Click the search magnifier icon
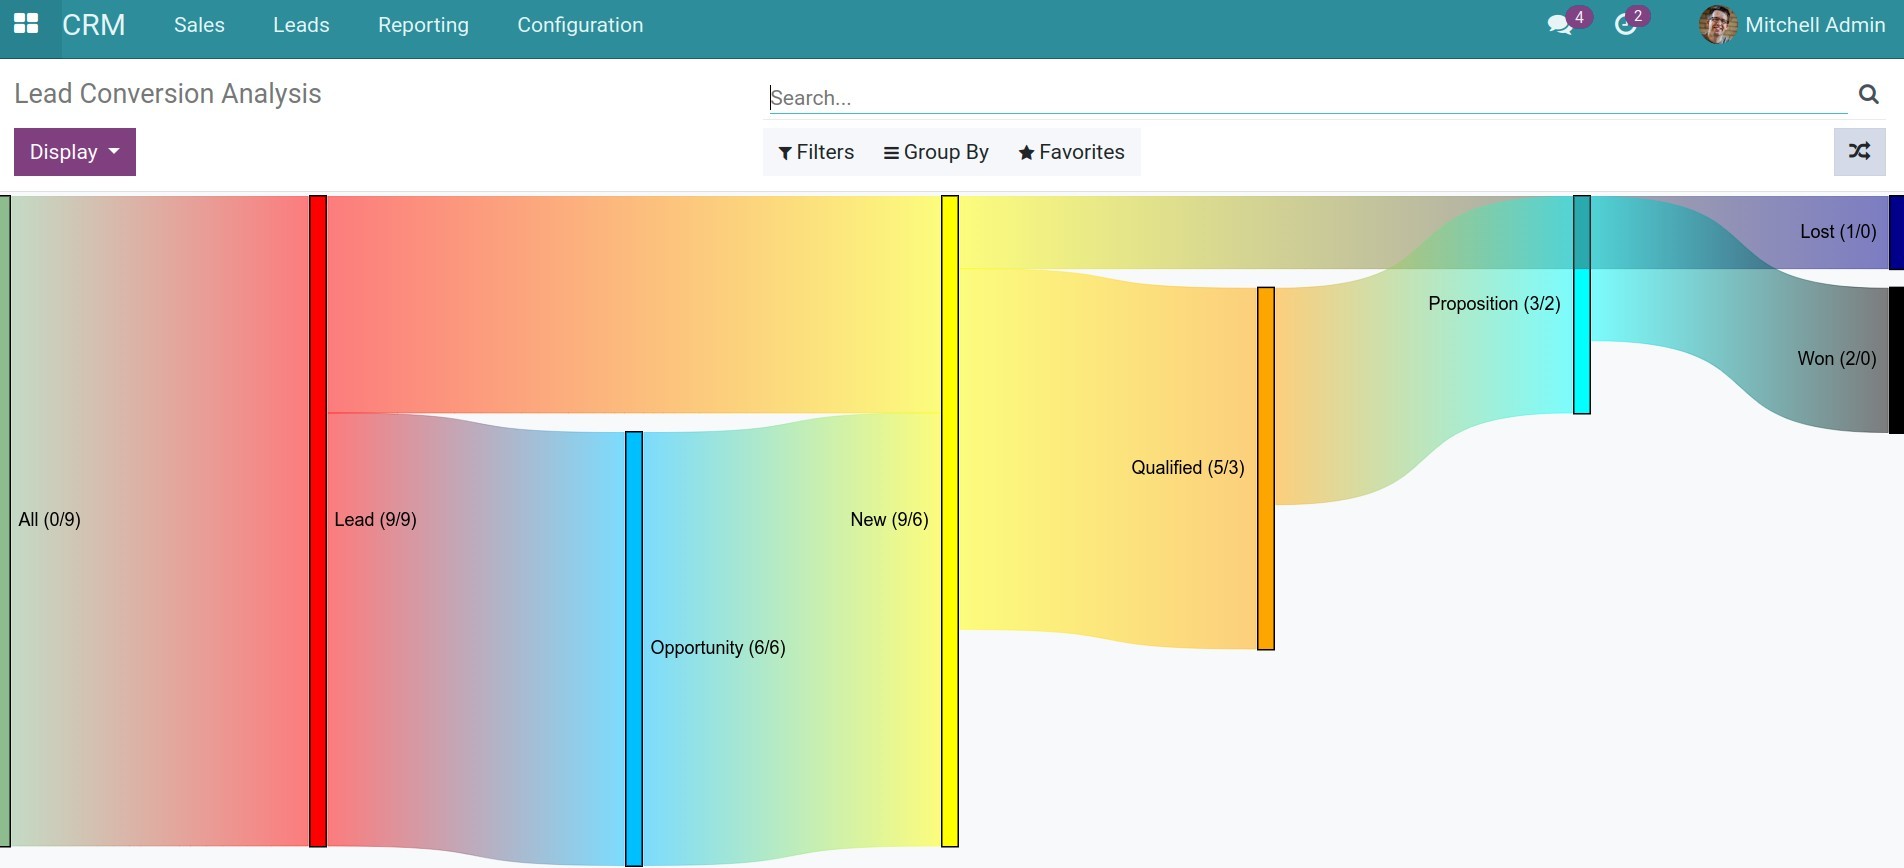1904x868 pixels. (1868, 94)
